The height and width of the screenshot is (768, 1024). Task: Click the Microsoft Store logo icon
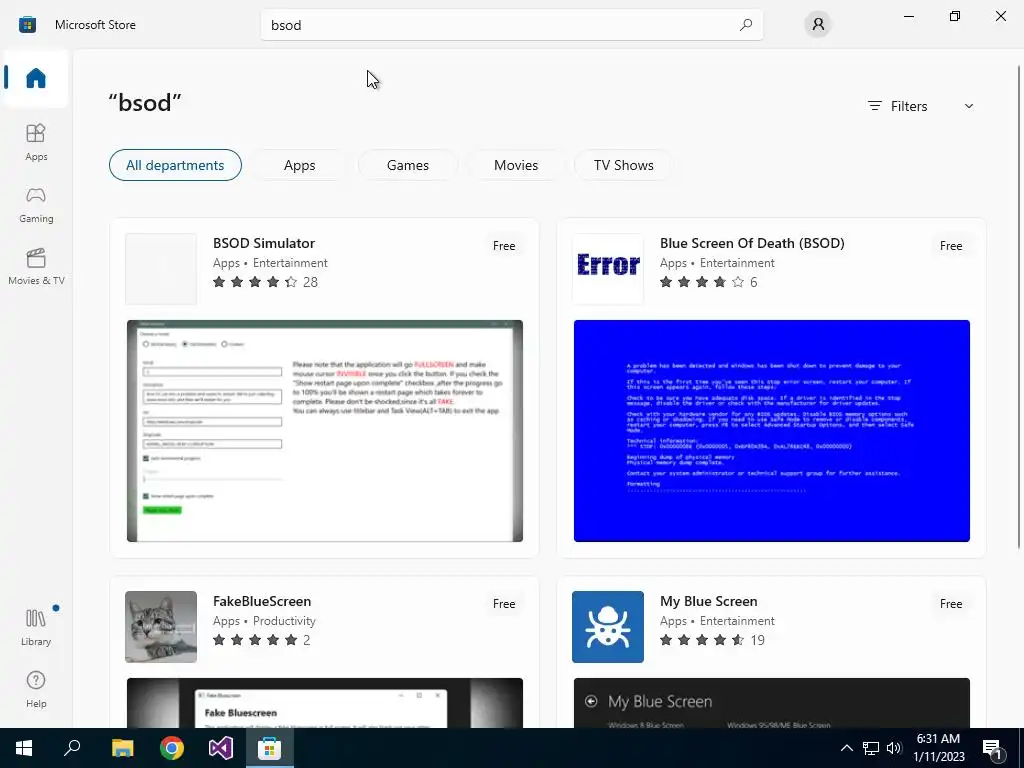pos(27,25)
